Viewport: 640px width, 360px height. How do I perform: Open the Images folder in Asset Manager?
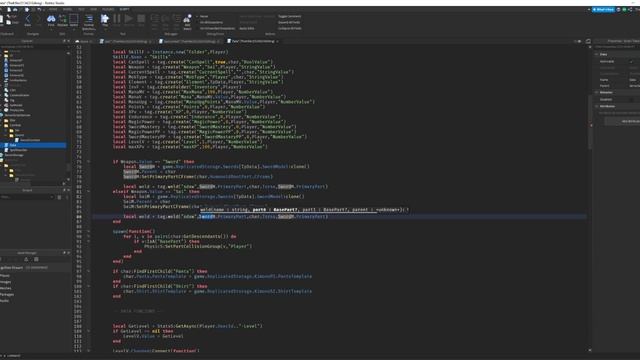pyautogui.click(x=6, y=282)
